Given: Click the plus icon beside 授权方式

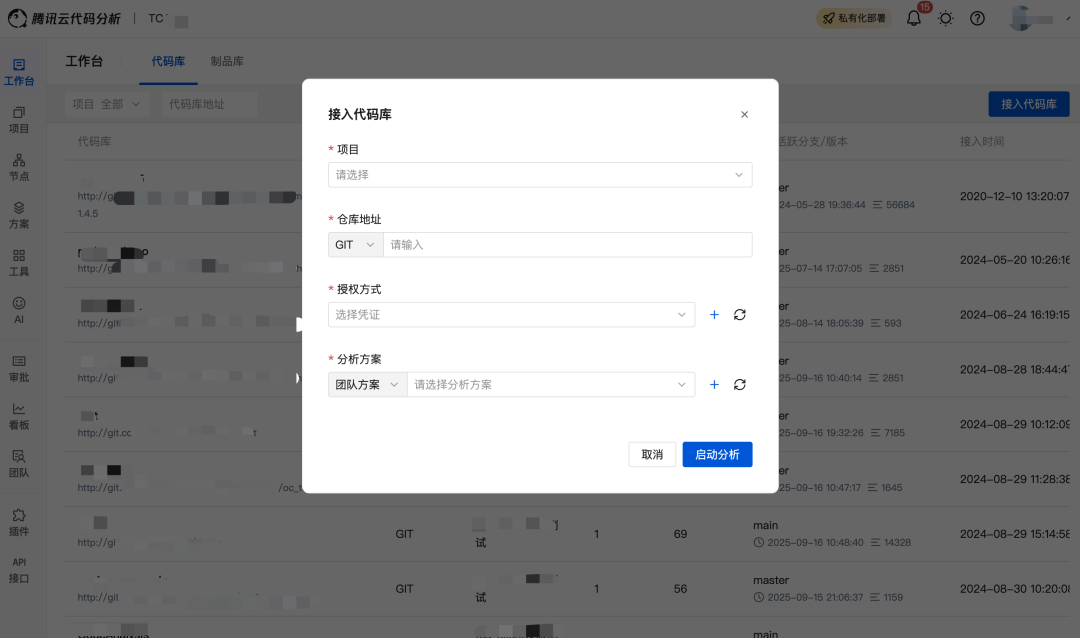Looking at the screenshot, I should pos(714,315).
